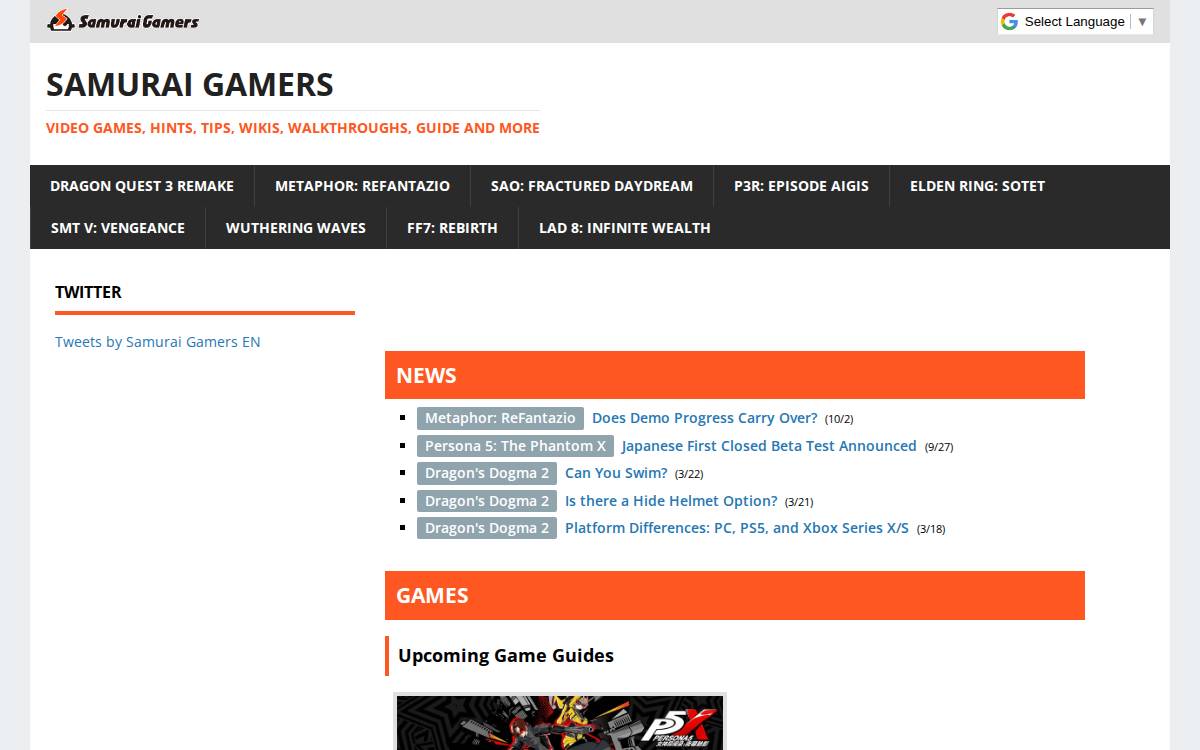Open Is there a Hide Helmet Option article
This screenshot has height=750, width=1200.
coord(671,501)
